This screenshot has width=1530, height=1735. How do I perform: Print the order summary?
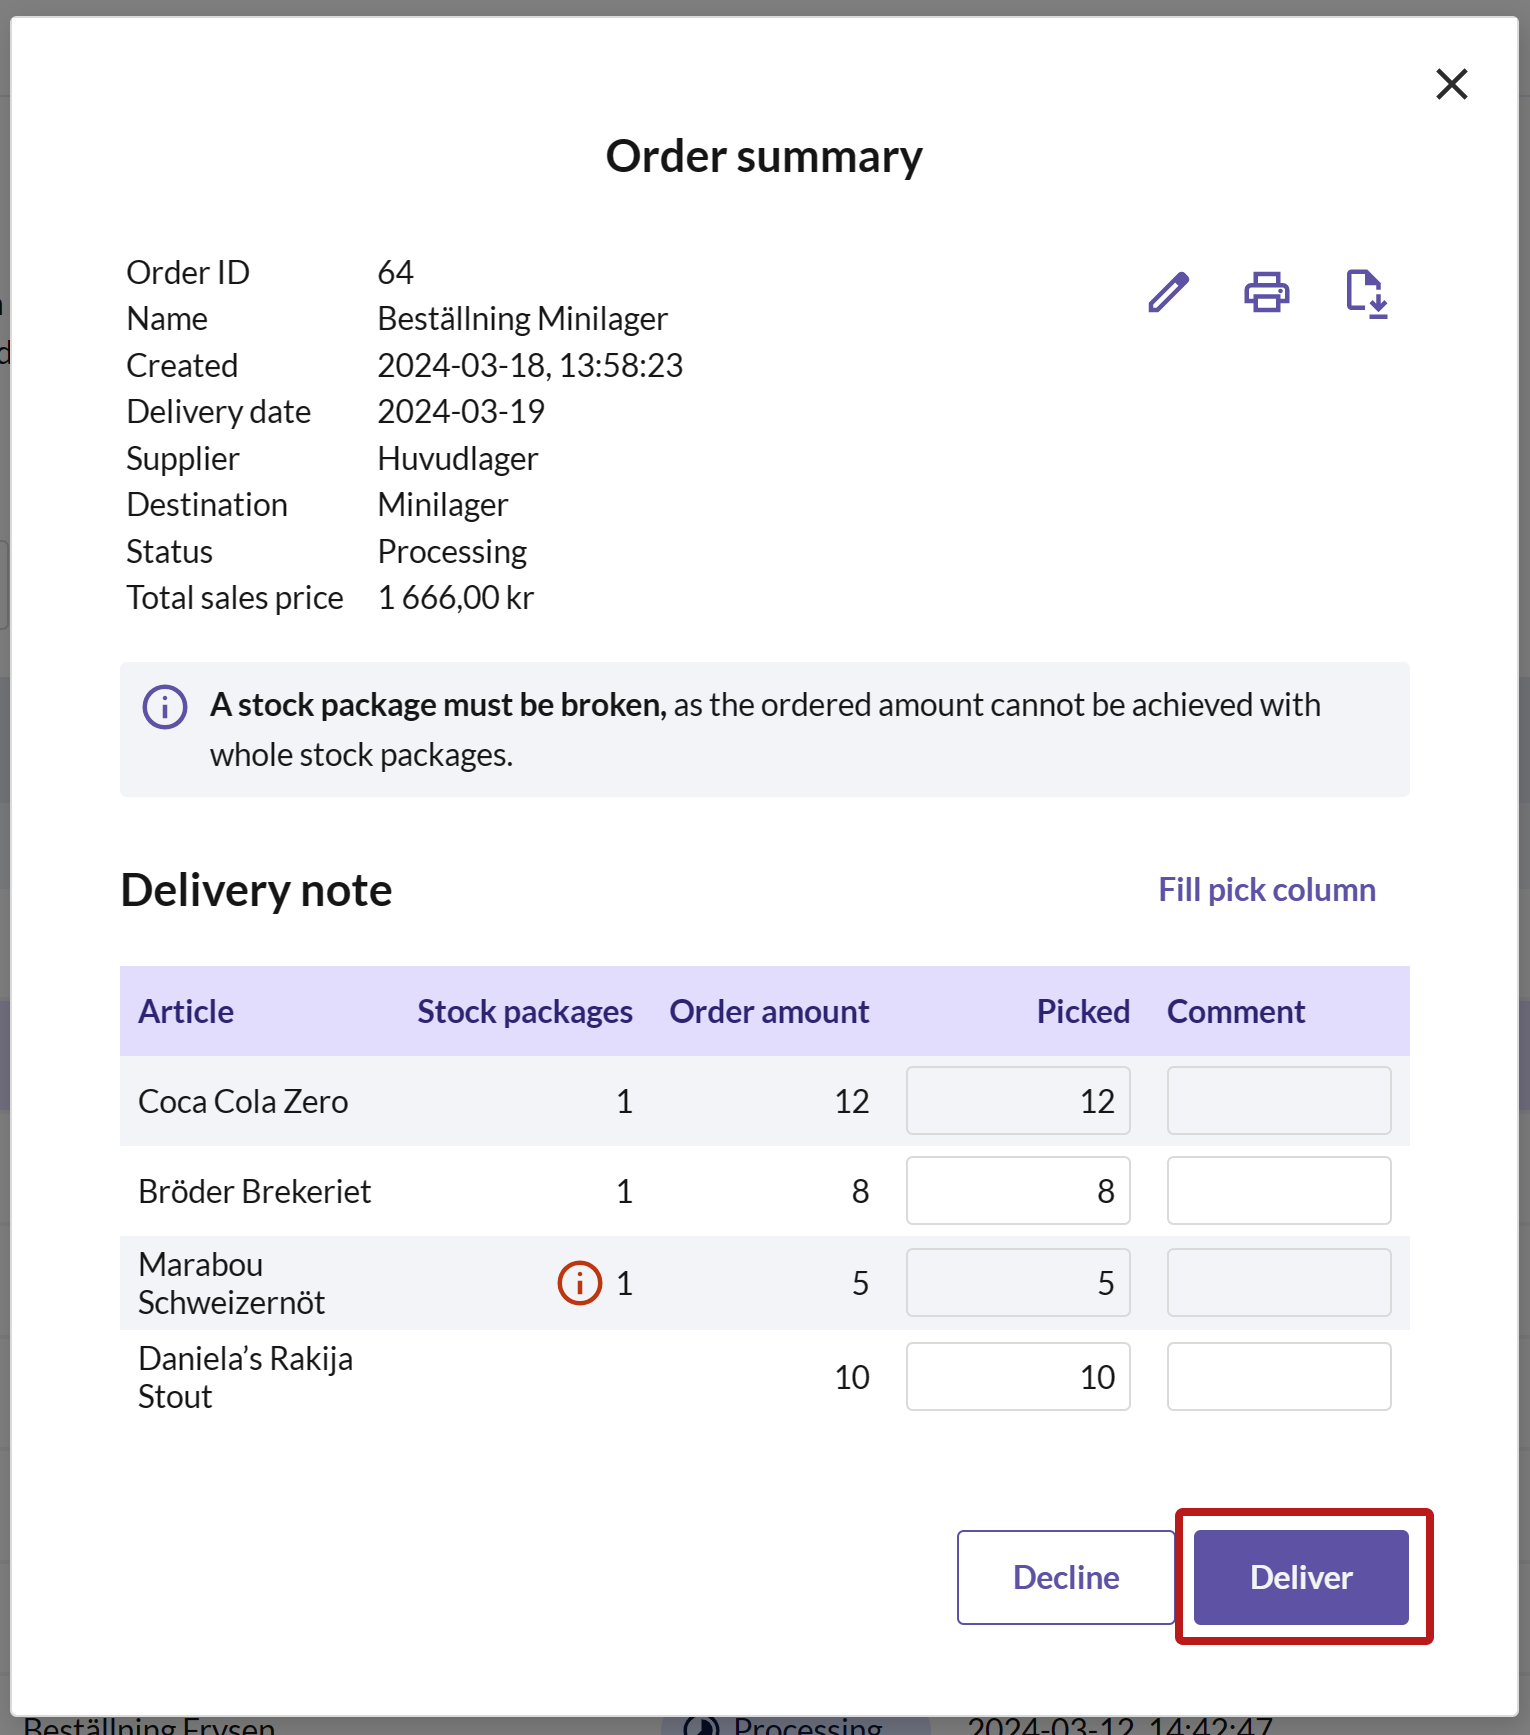click(x=1266, y=292)
